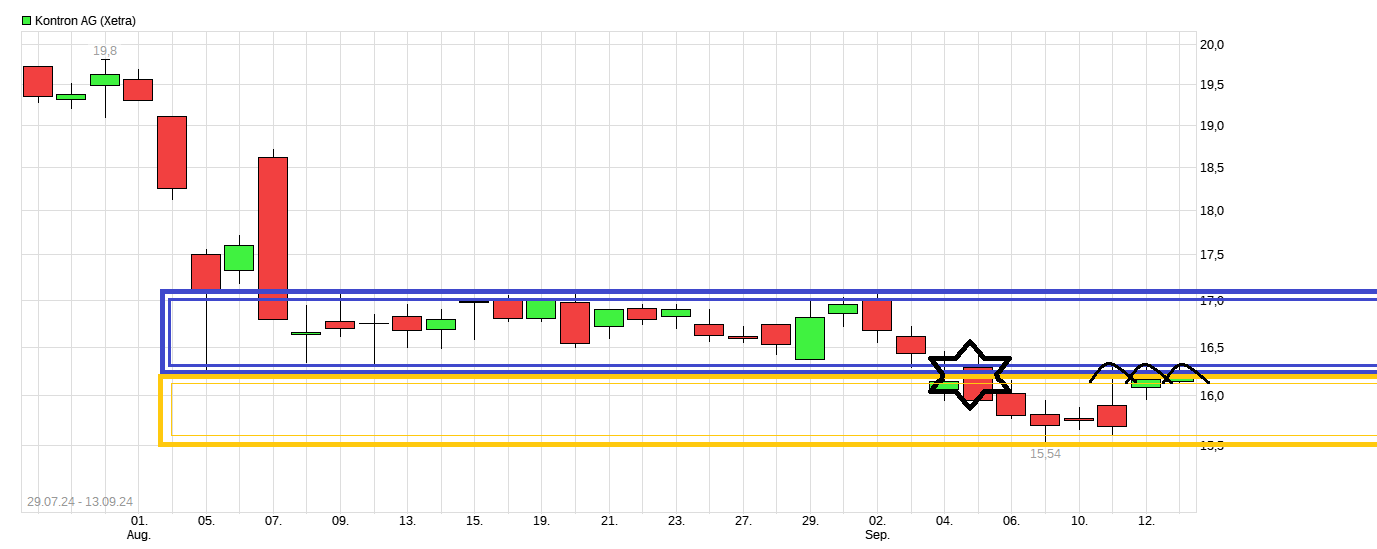Click the 17,5 value on the price axis
Screen dimensions: 1377x549
[1213, 255]
